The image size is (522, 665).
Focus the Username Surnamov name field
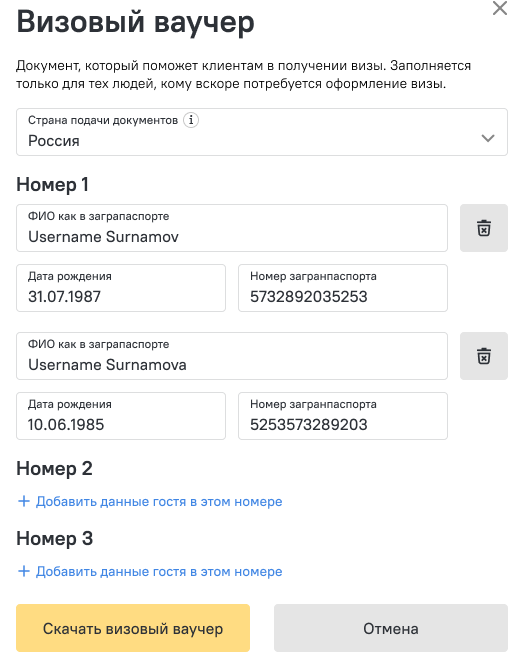[x=232, y=228]
